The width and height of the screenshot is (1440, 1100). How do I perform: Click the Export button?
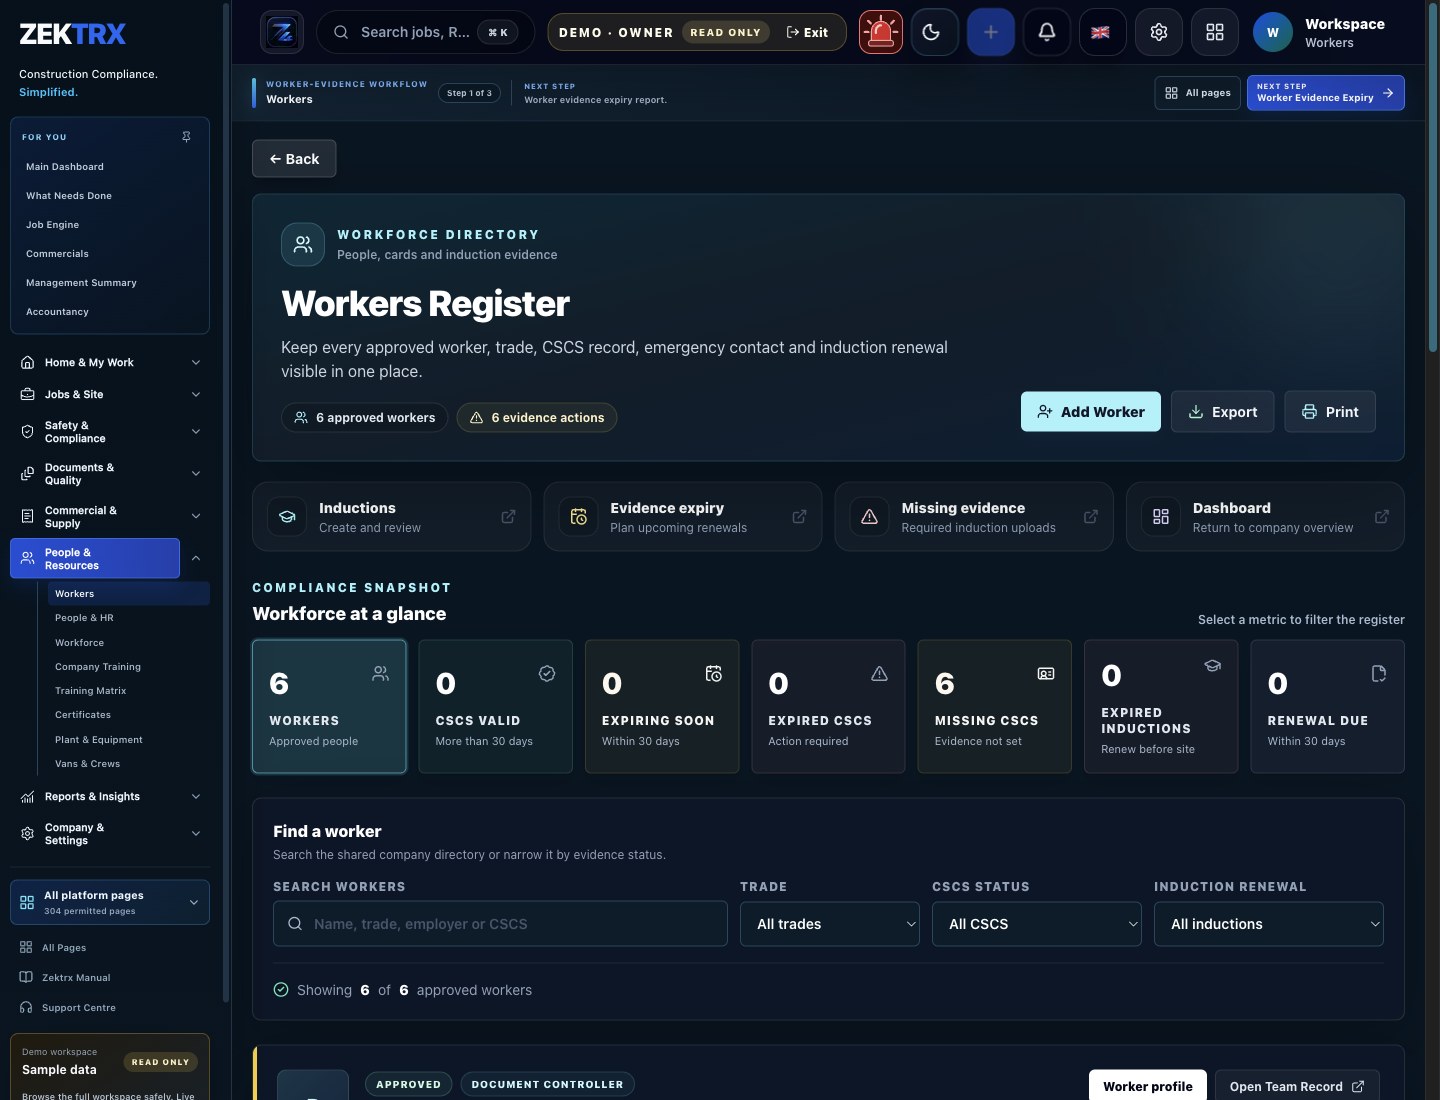coord(1223,412)
